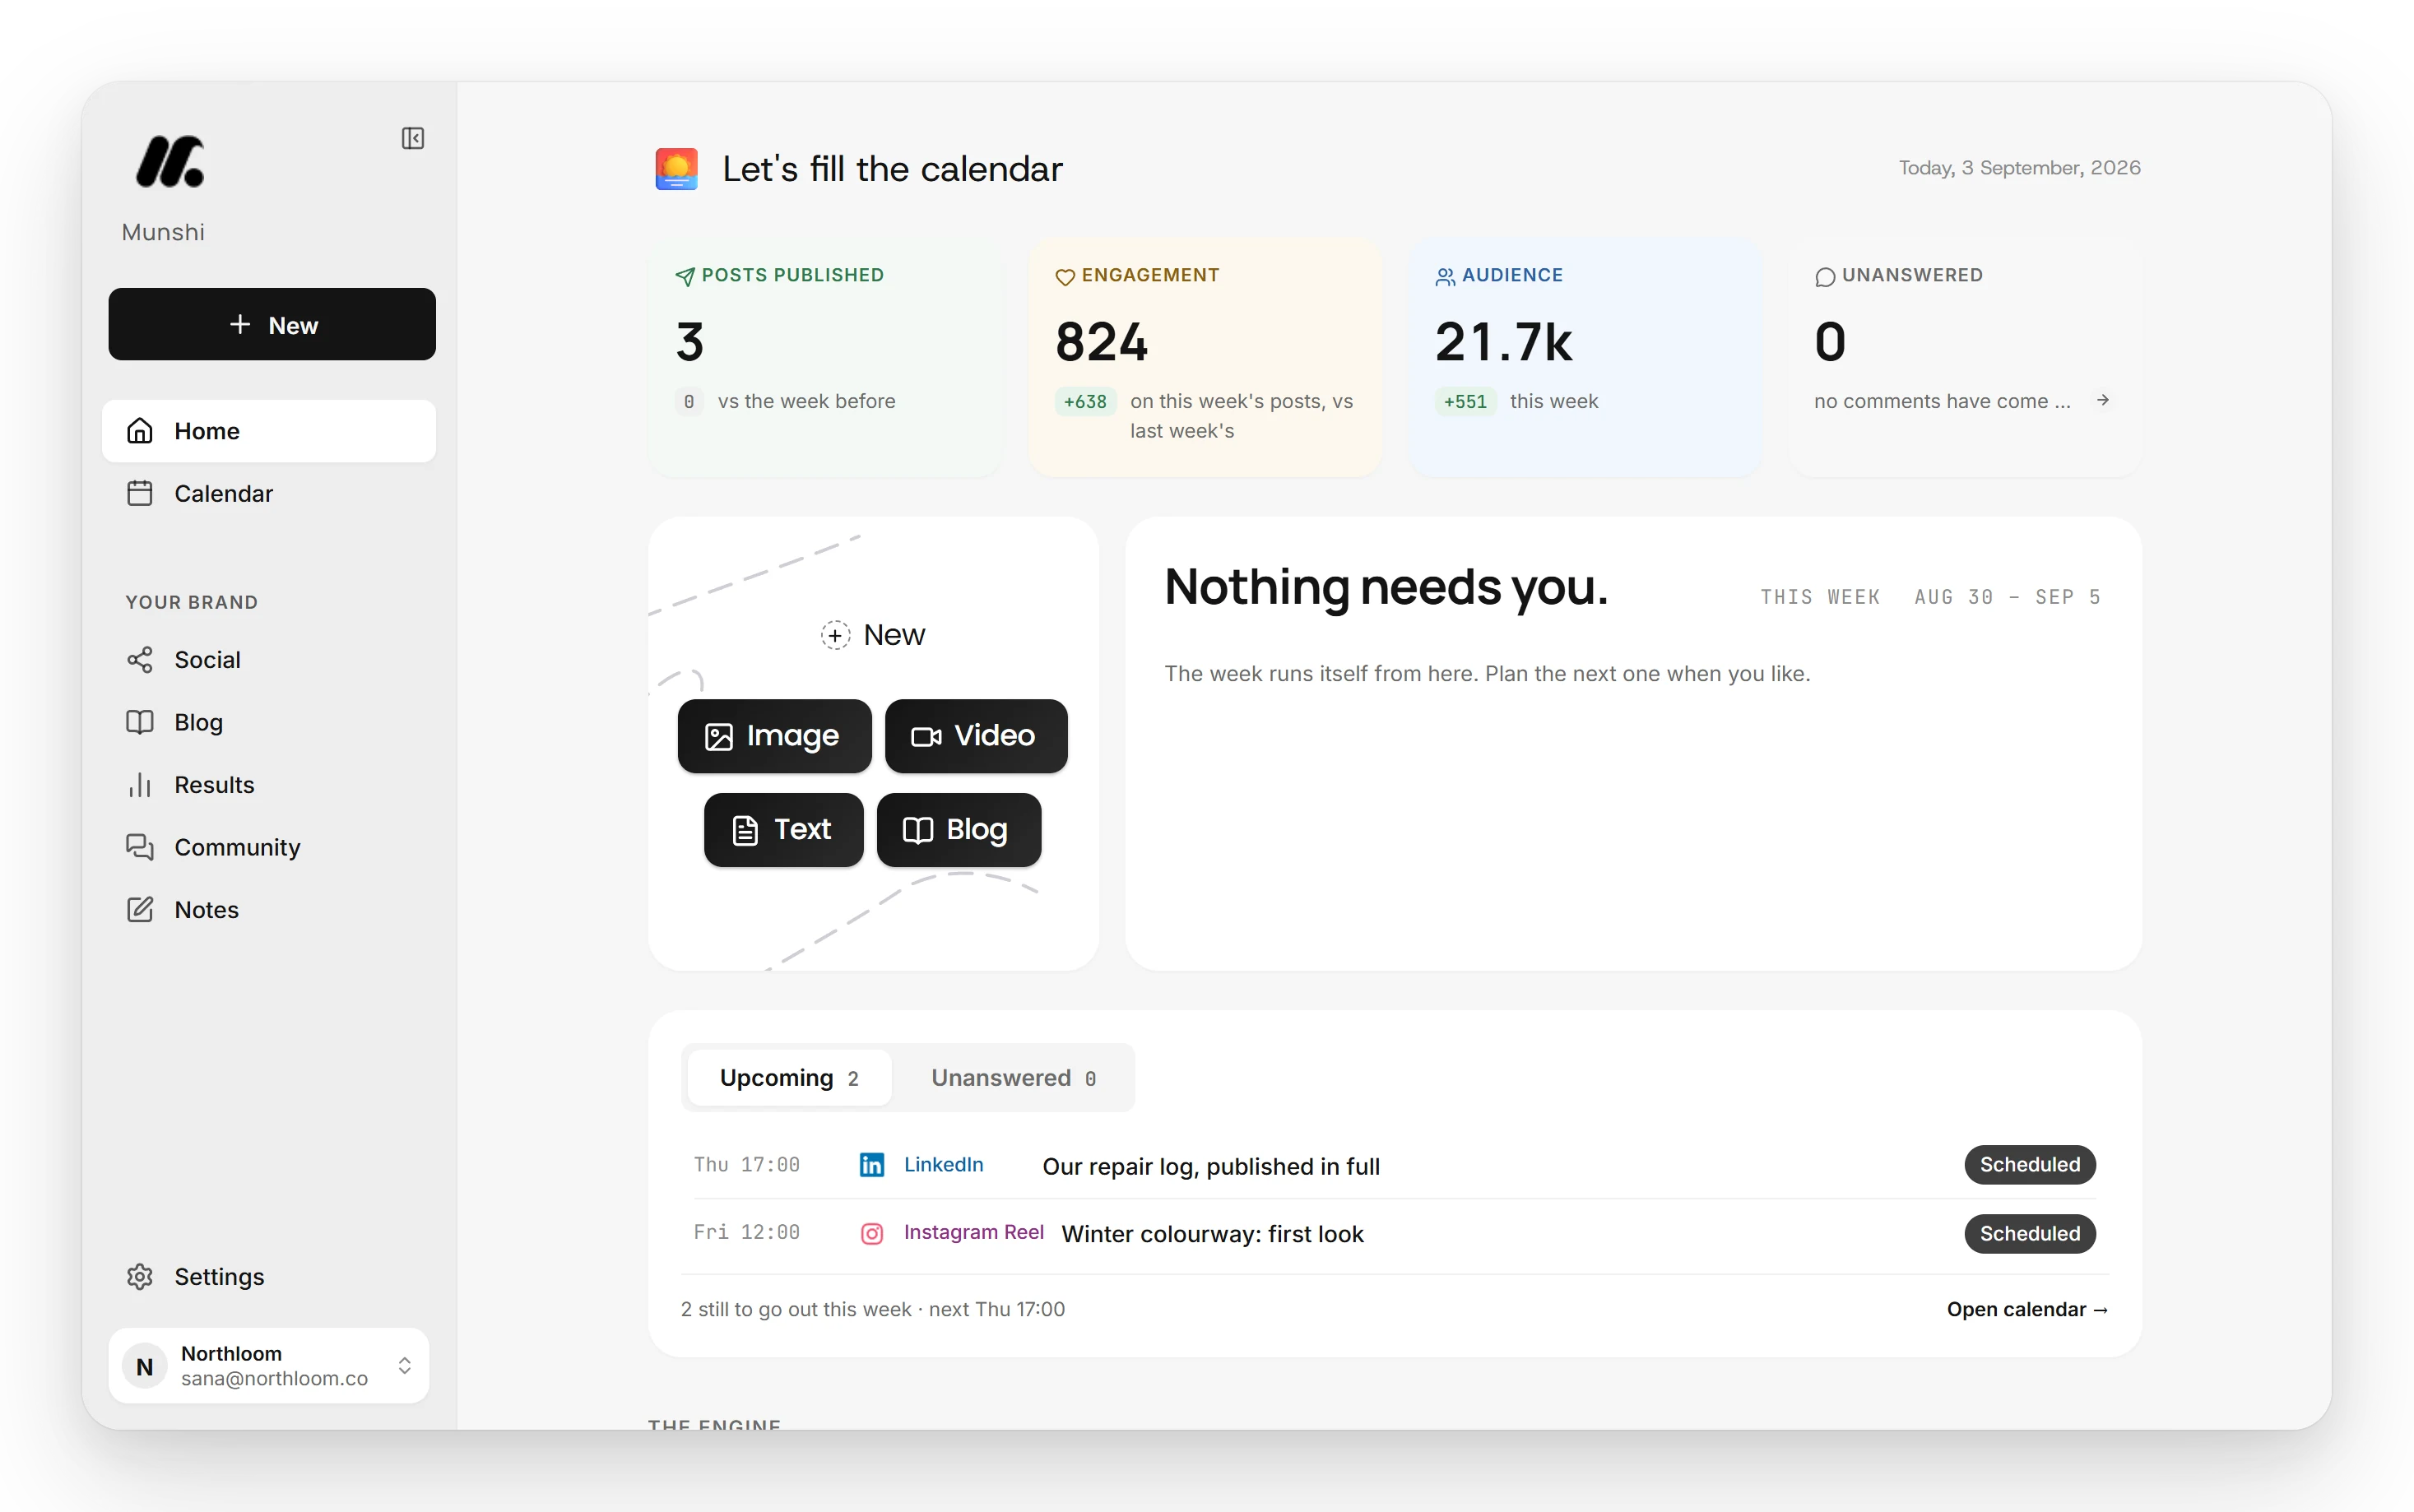Go to the Social section
The image size is (2414, 1512).
[x=269, y=660]
